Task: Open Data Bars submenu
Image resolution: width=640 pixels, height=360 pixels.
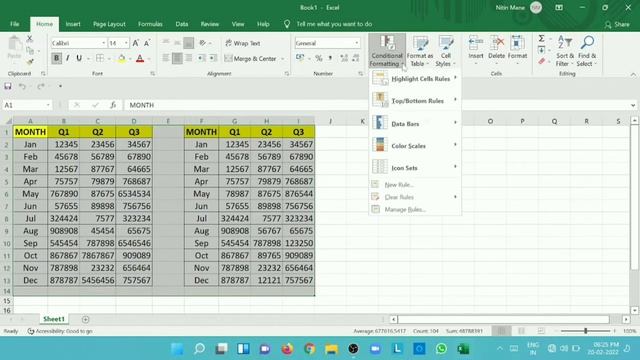Action: [x=415, y=123]
